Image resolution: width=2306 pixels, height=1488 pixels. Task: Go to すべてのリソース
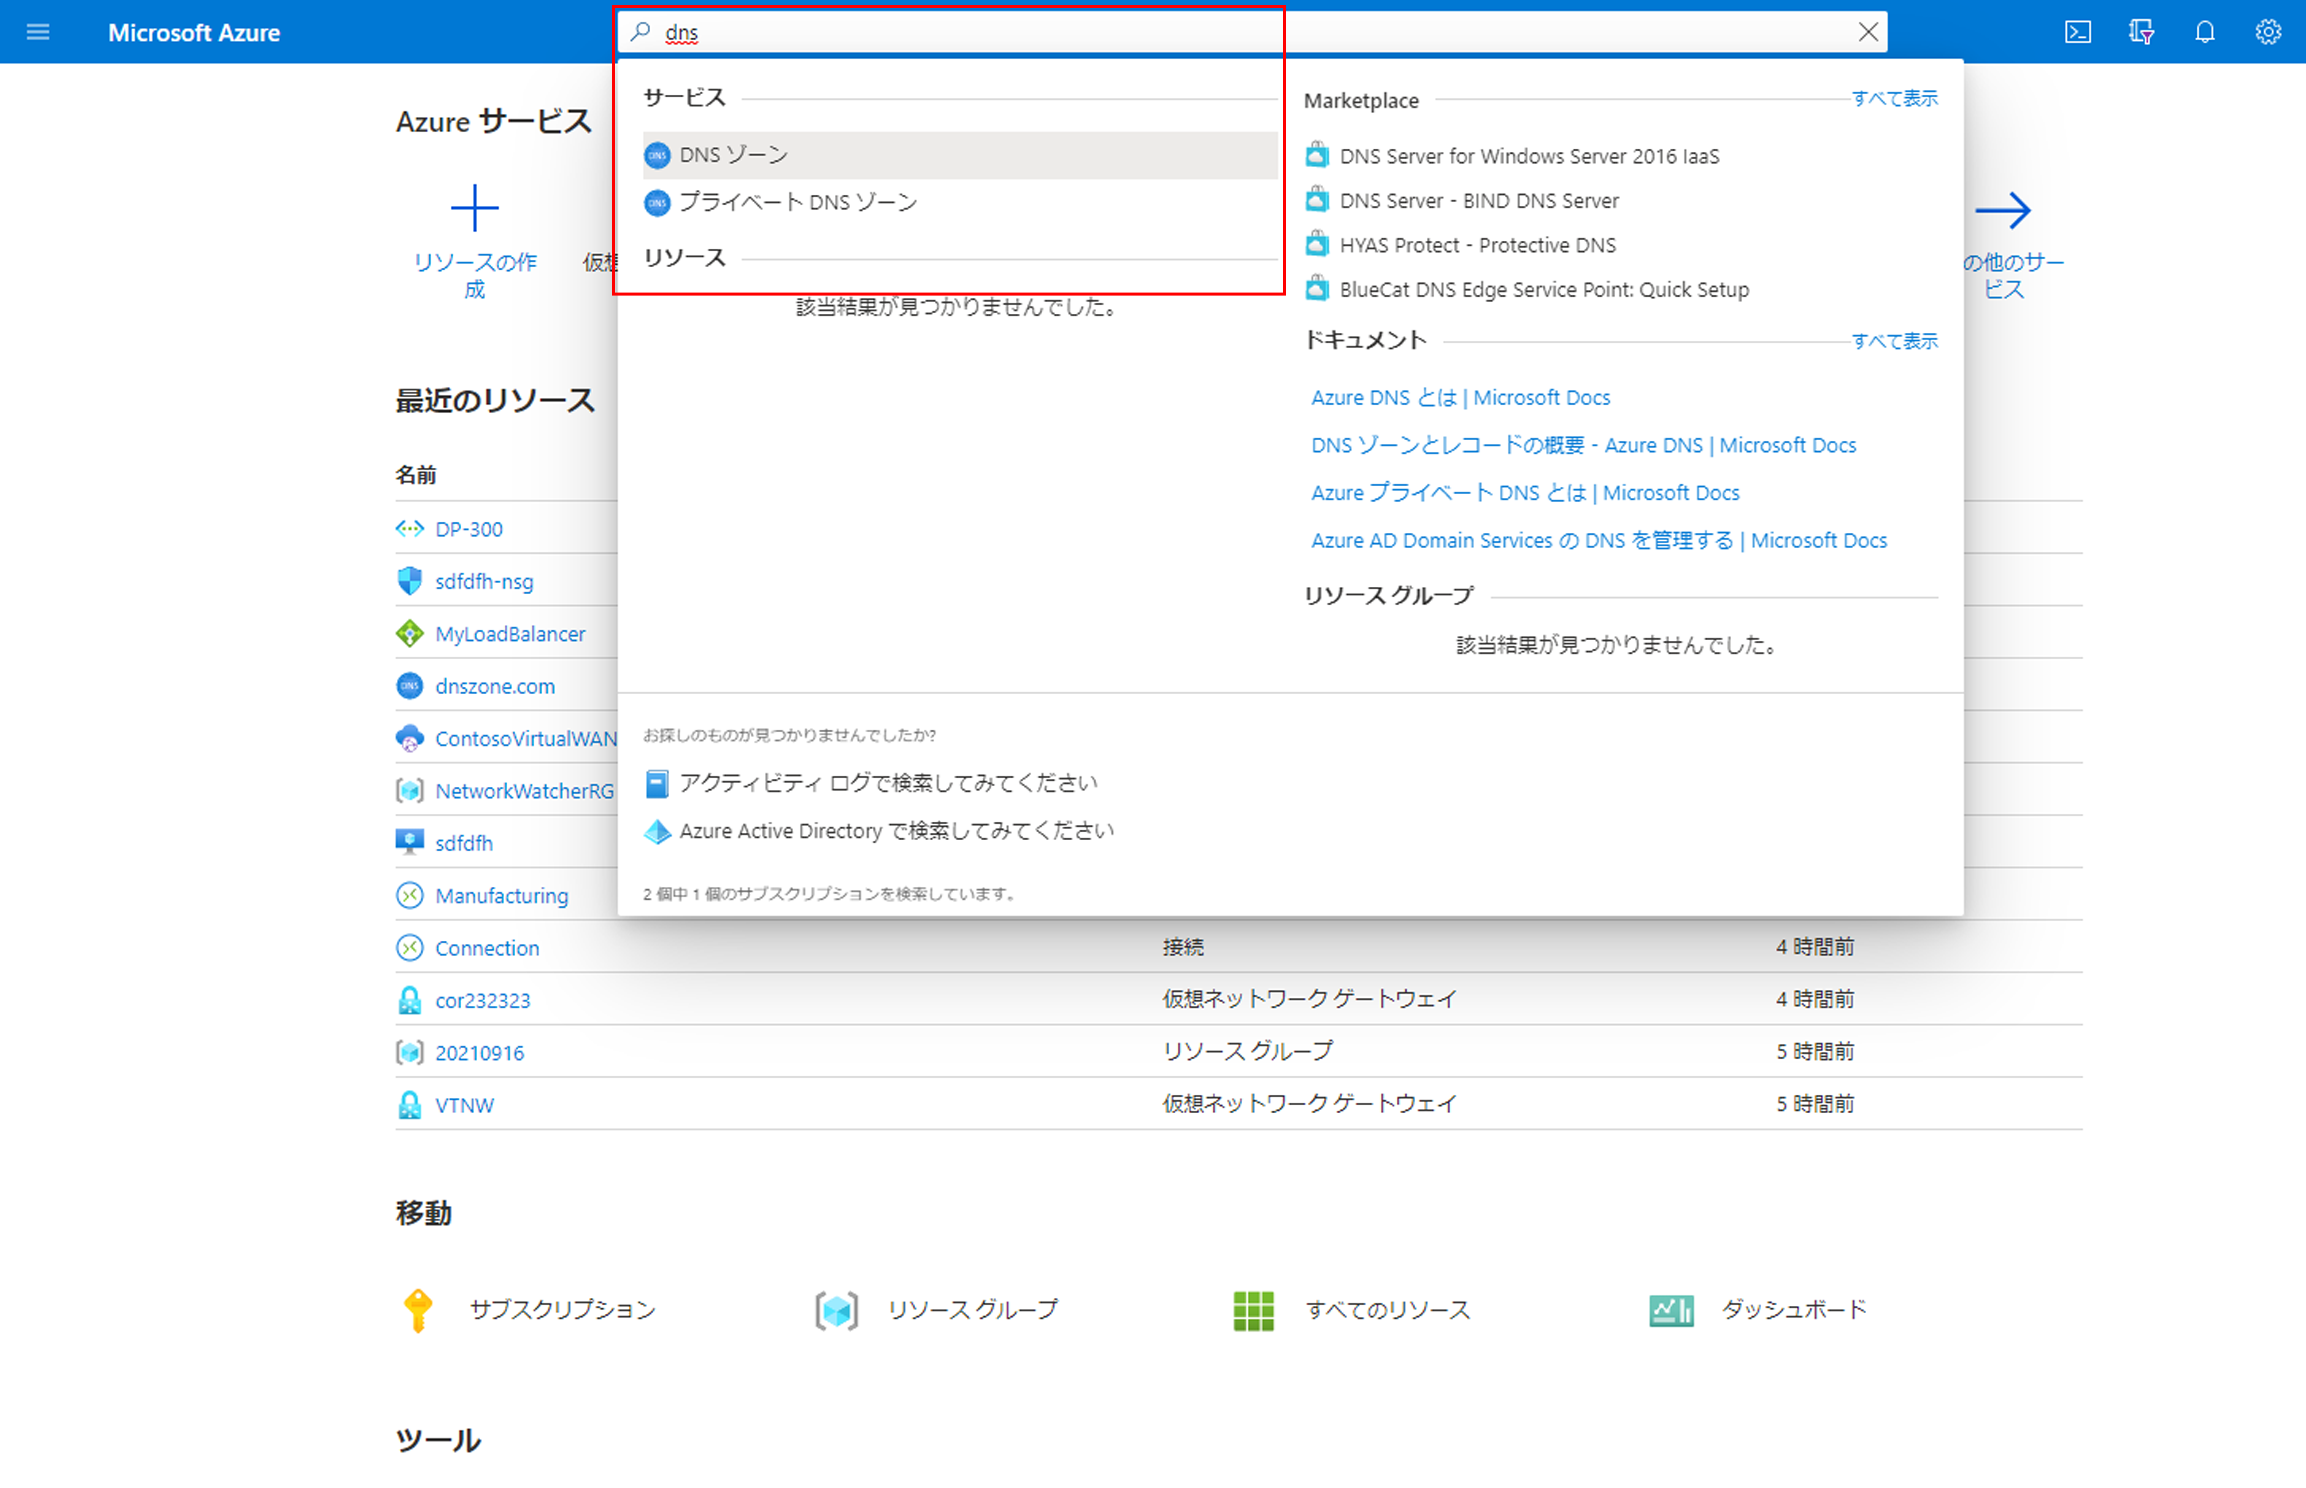pyautogui.click(x=1388, y=1310)
